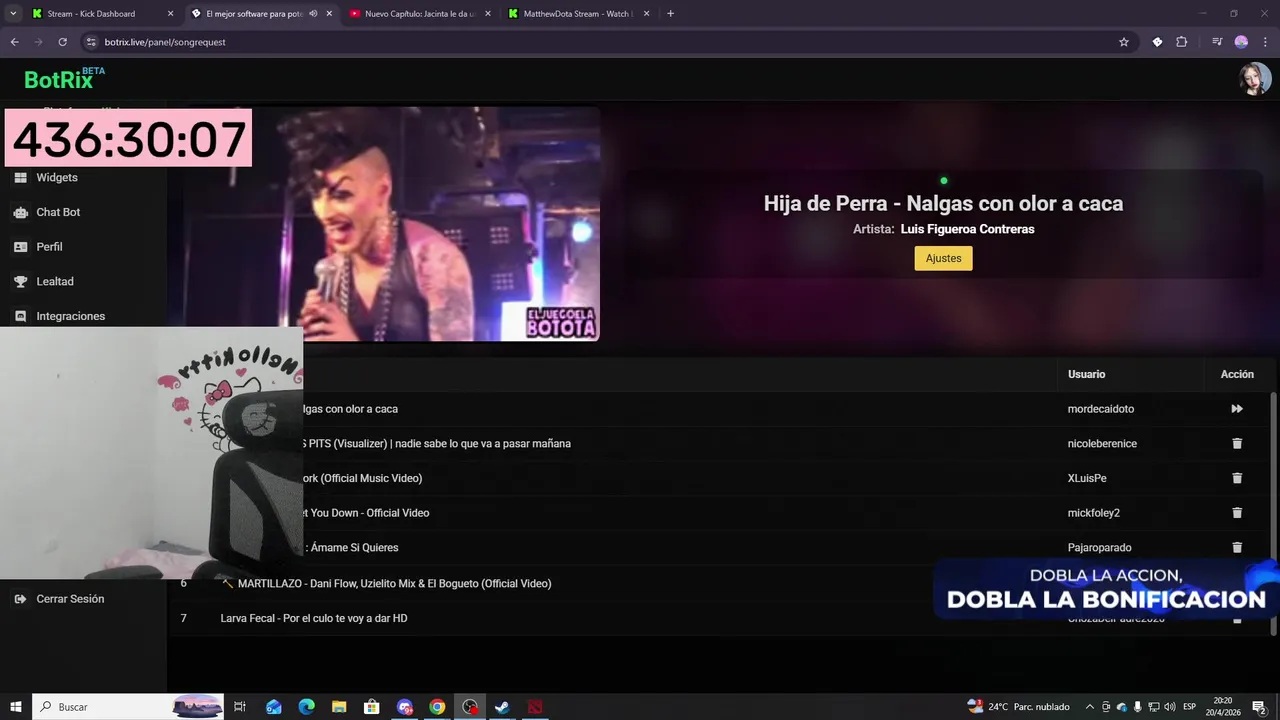Screen dimensions: 1280x720
Task: Open Google Chrome taskbar icon
Action: 437,707
